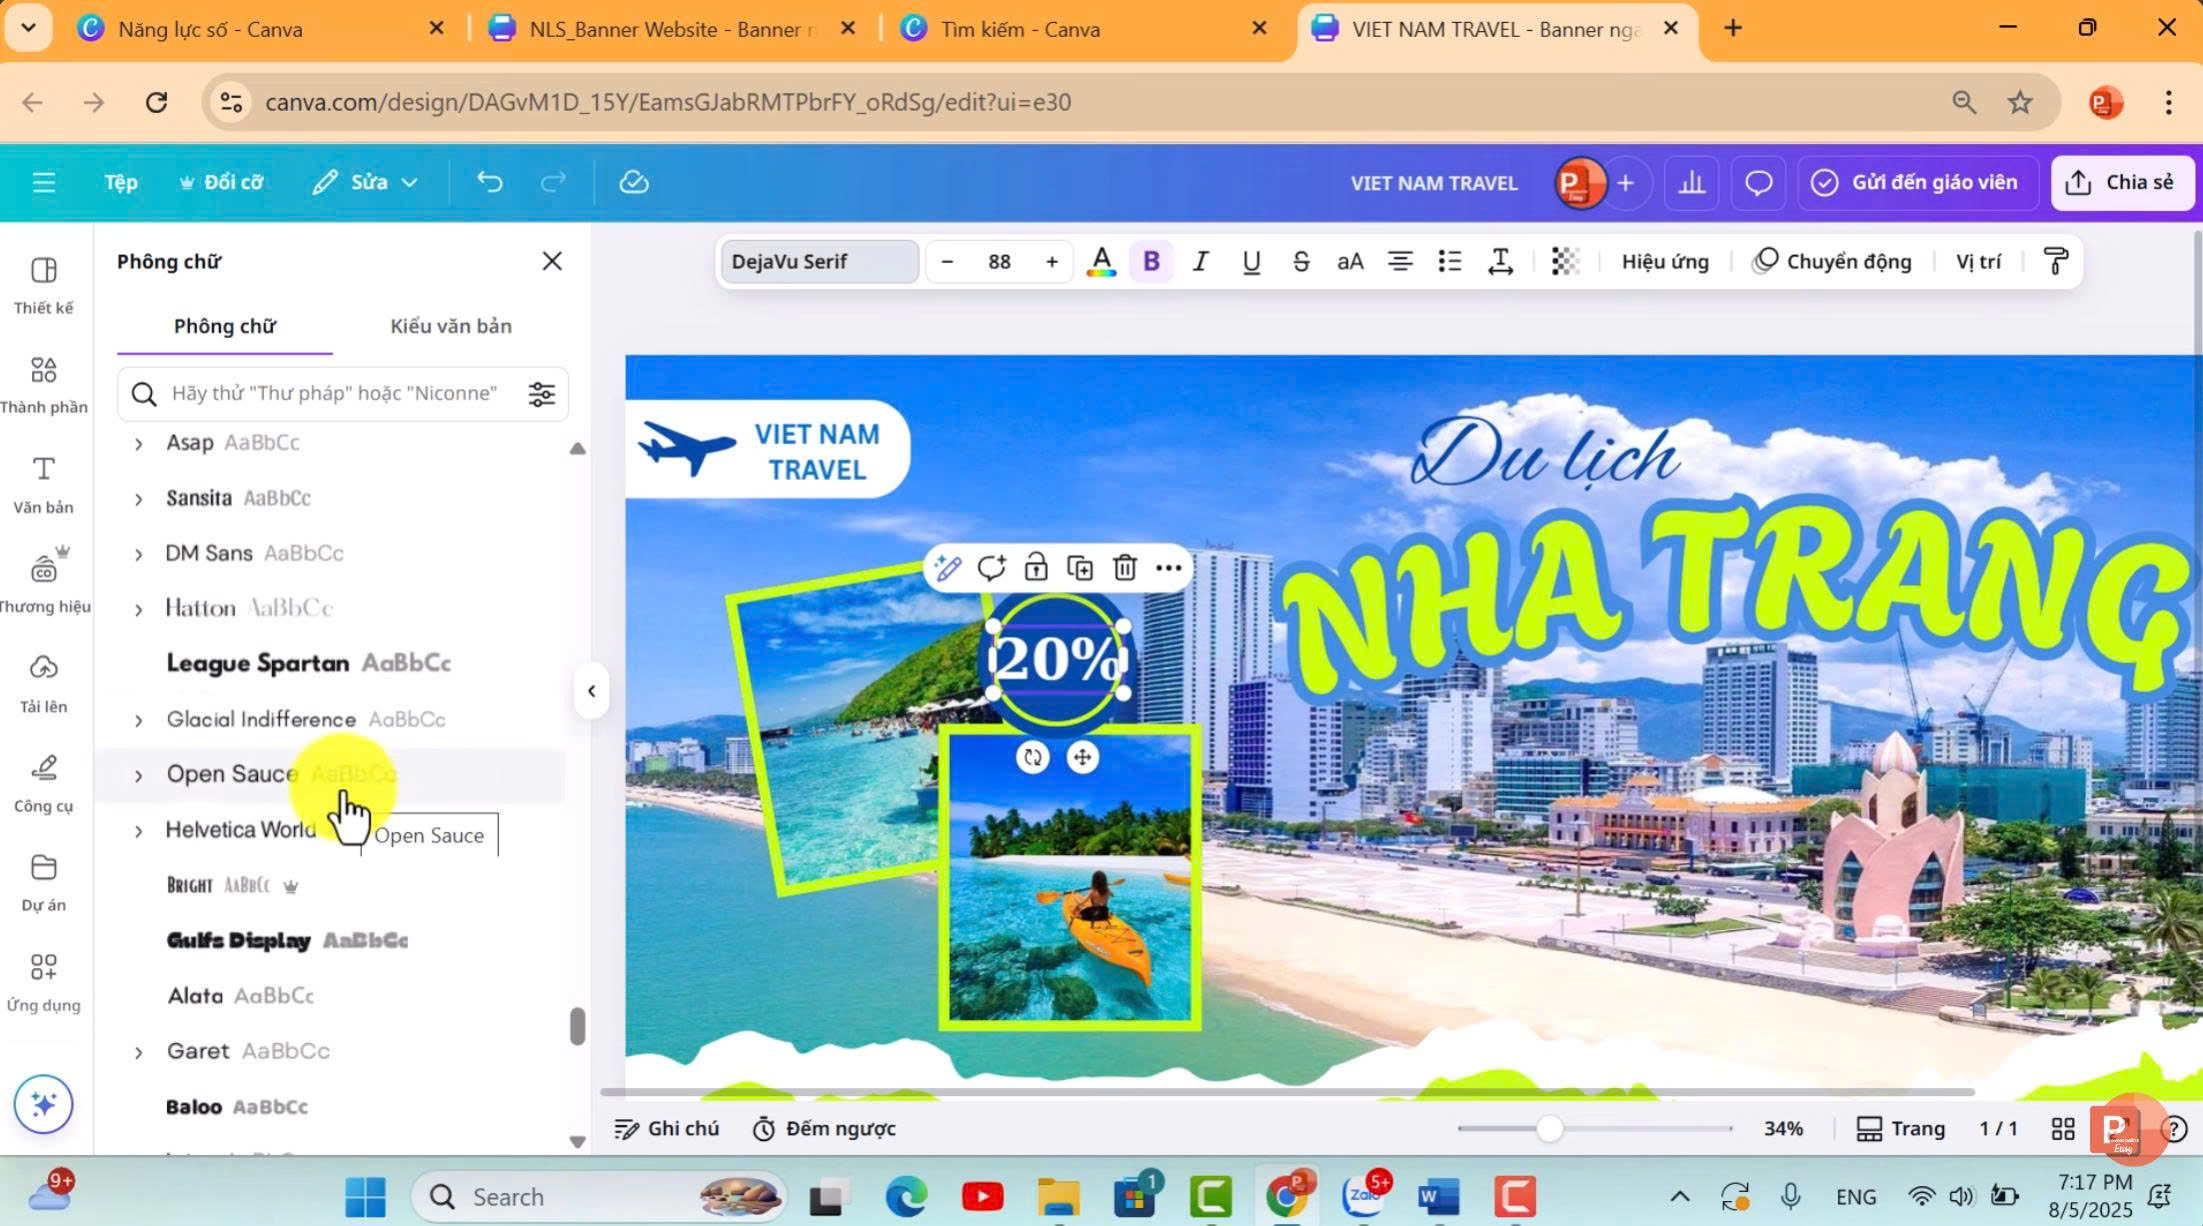2203x1226 pixels.
Task: Lock the selected element
Action: point(1035,568)
